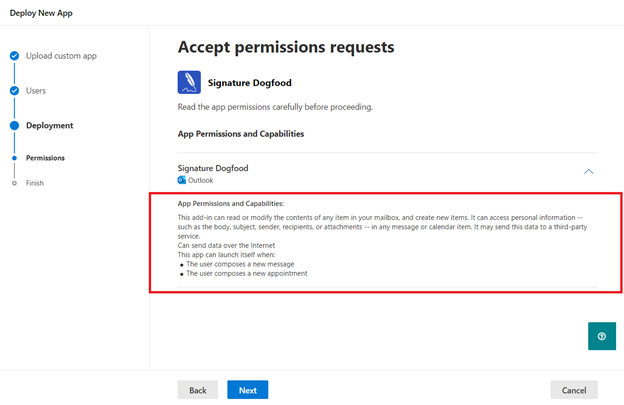Screen dimensions: 624x405
Task: Click the Next button
Action: click(248, 390)
